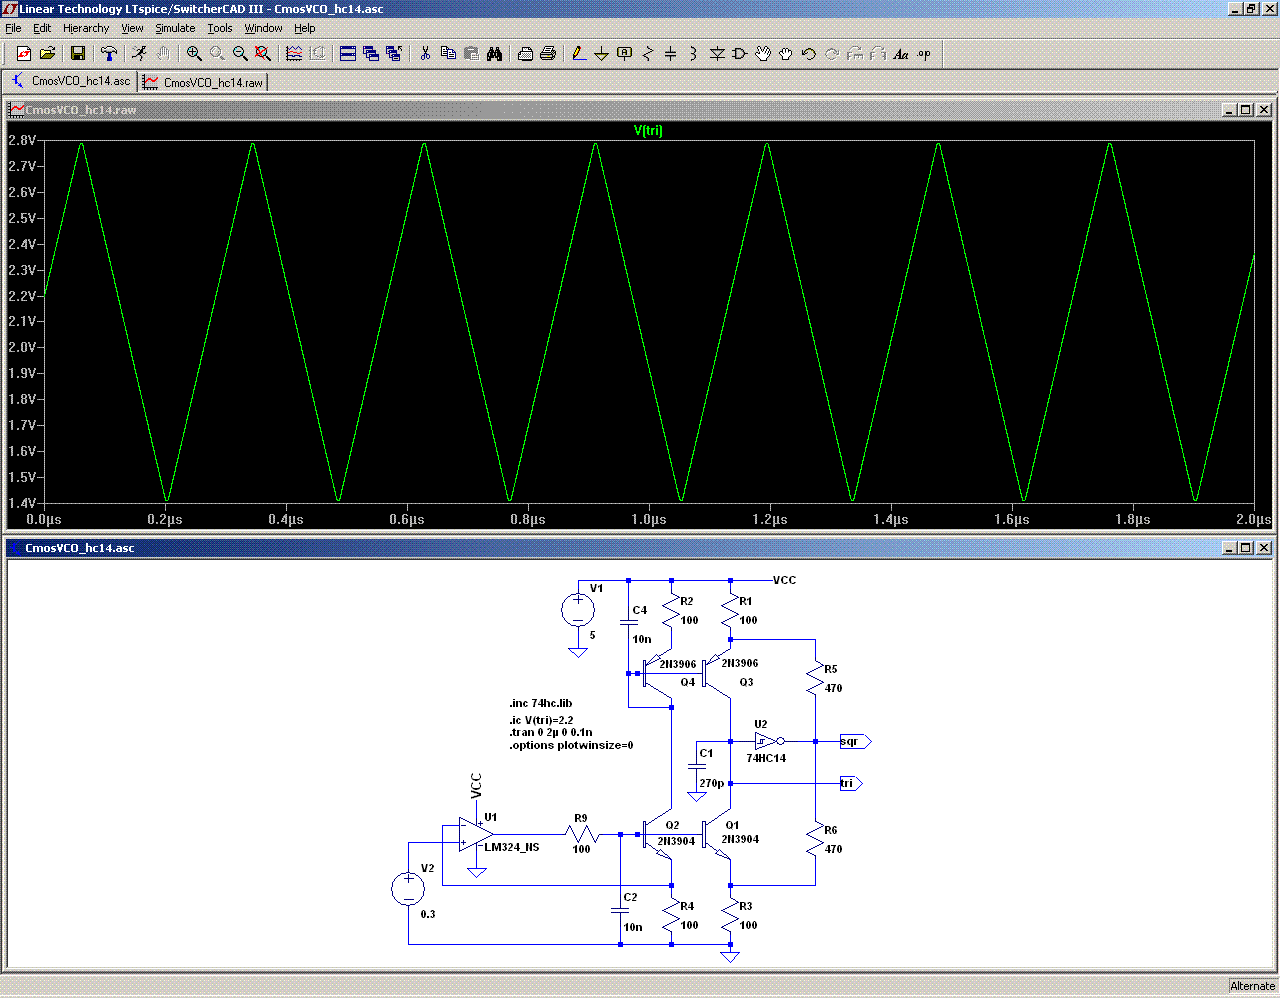Click the Zoom In magnifier icon
This screenshot has width=1280, height=998.
click(x=194, y=54)
